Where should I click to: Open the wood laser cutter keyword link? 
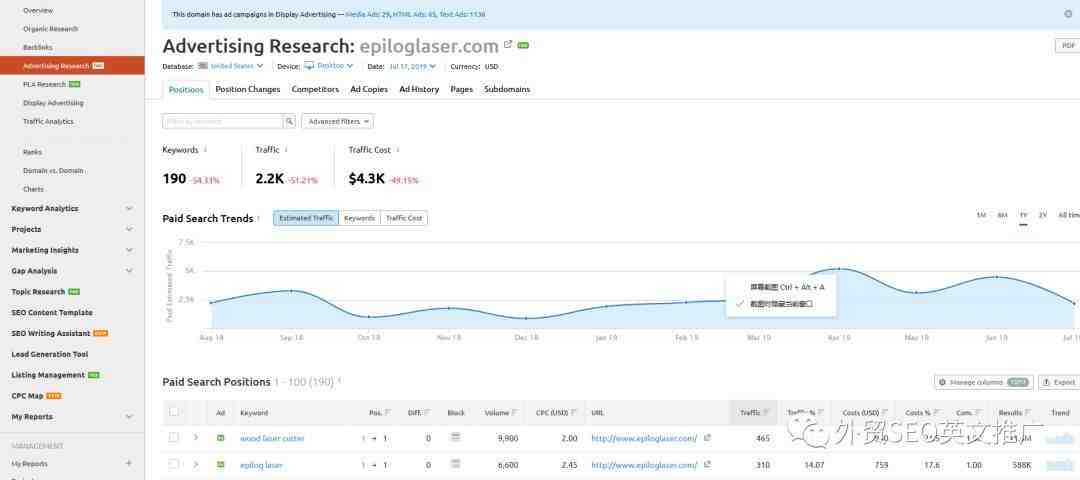point(272,438)
